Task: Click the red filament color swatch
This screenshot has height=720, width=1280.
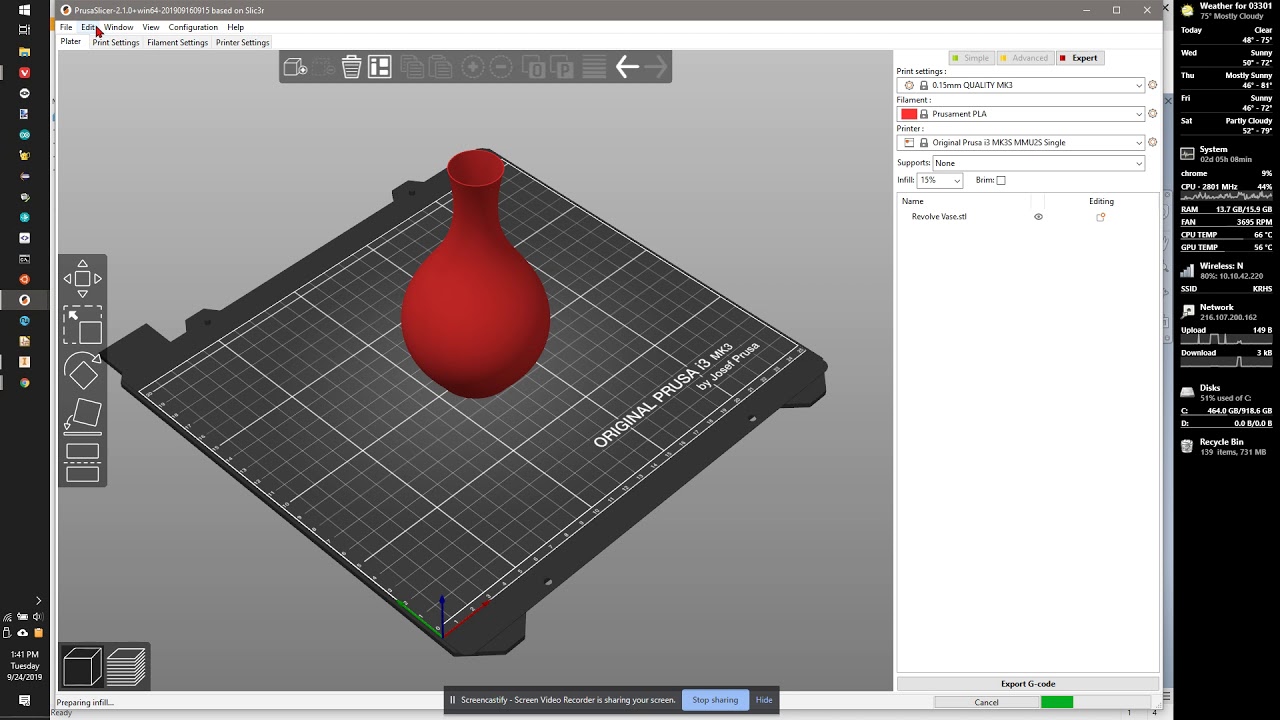Action: click(909, 114)
